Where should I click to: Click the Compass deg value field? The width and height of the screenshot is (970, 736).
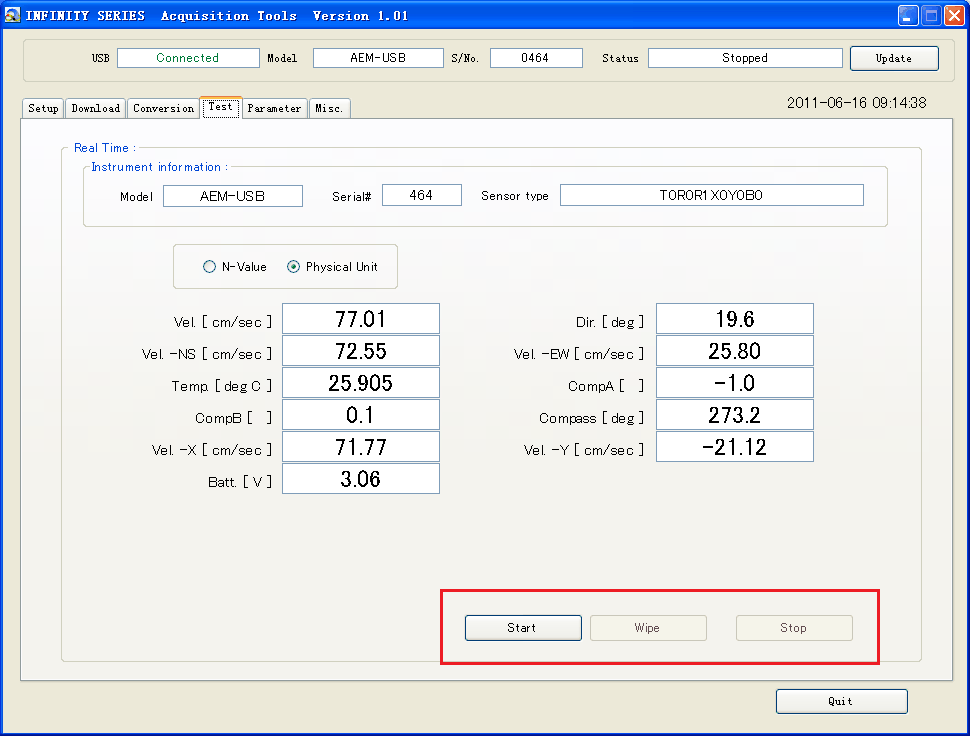pyautogui.click(x=734, y=415)
